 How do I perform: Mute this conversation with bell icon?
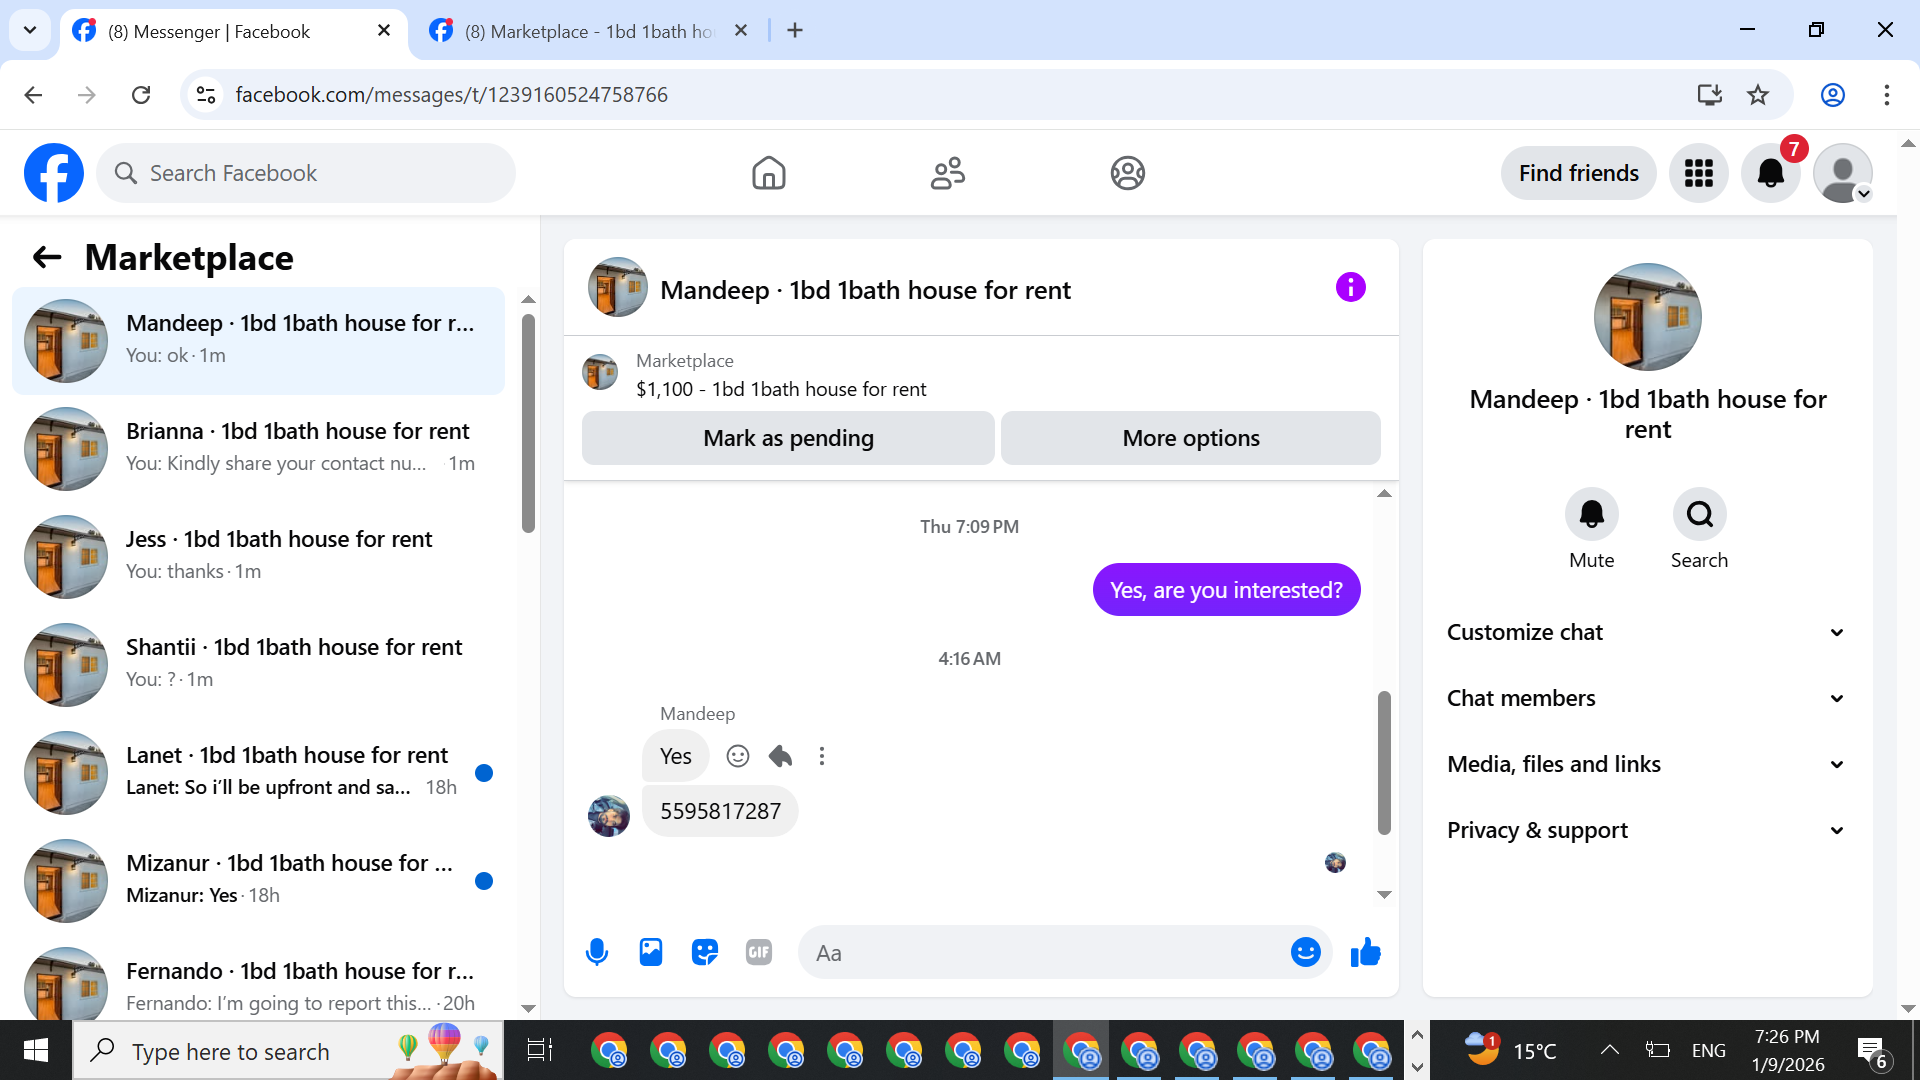click(x=1591, y=514)
